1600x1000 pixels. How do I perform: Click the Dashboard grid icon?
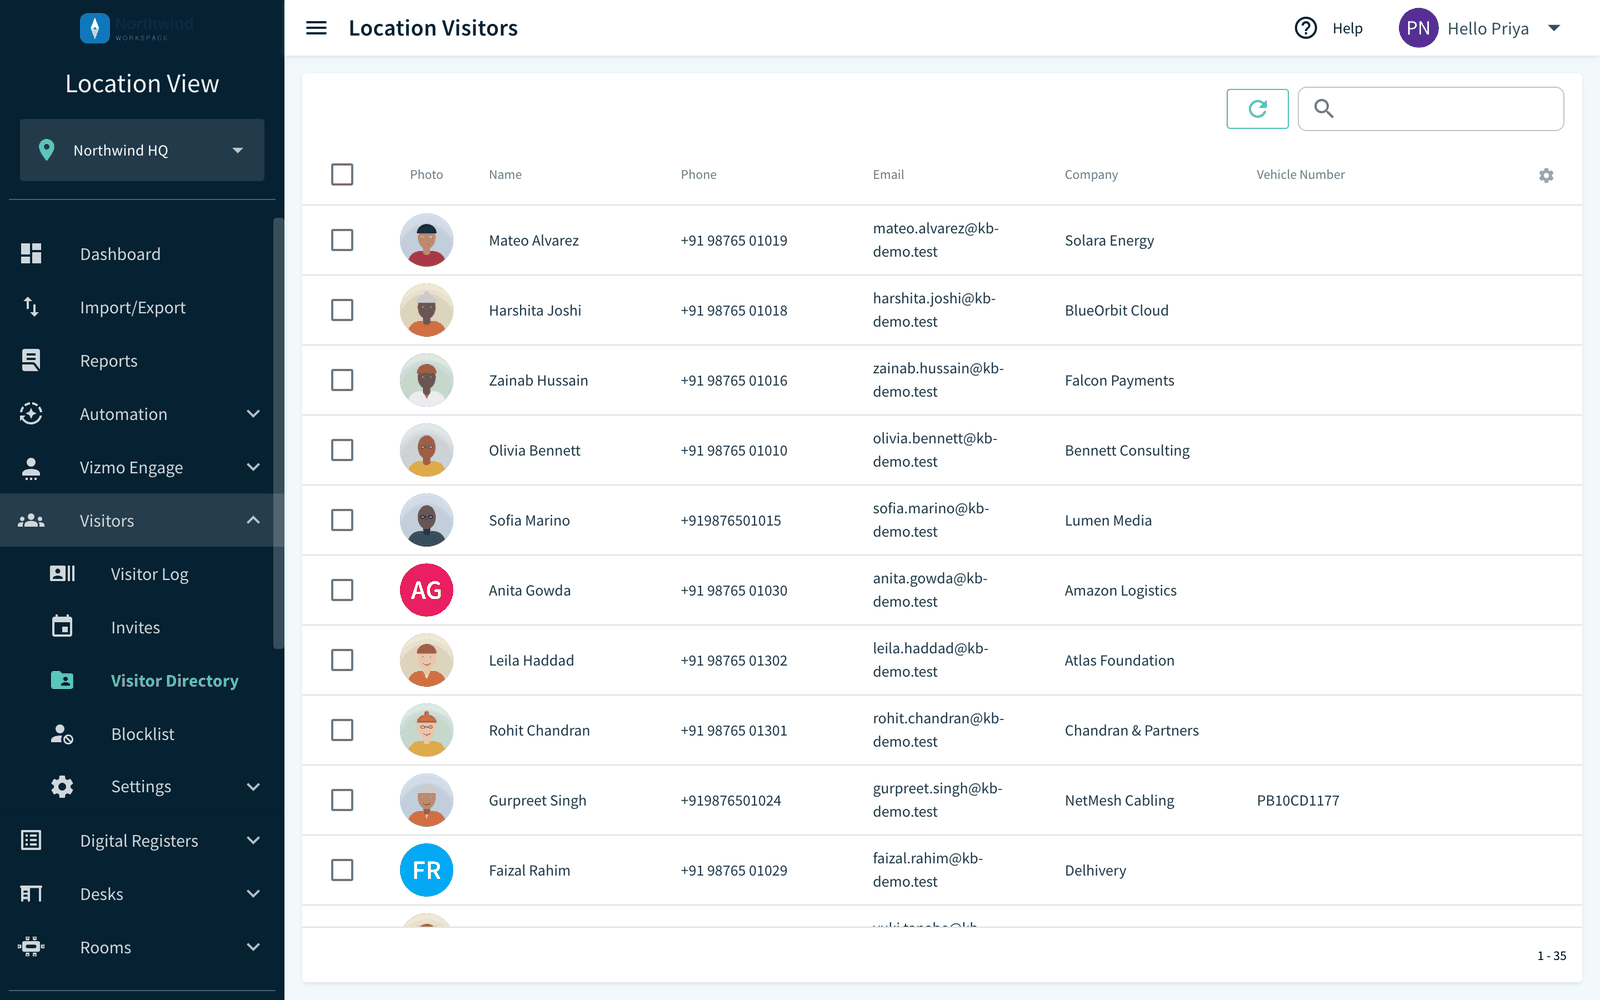(x=31, y=254)
